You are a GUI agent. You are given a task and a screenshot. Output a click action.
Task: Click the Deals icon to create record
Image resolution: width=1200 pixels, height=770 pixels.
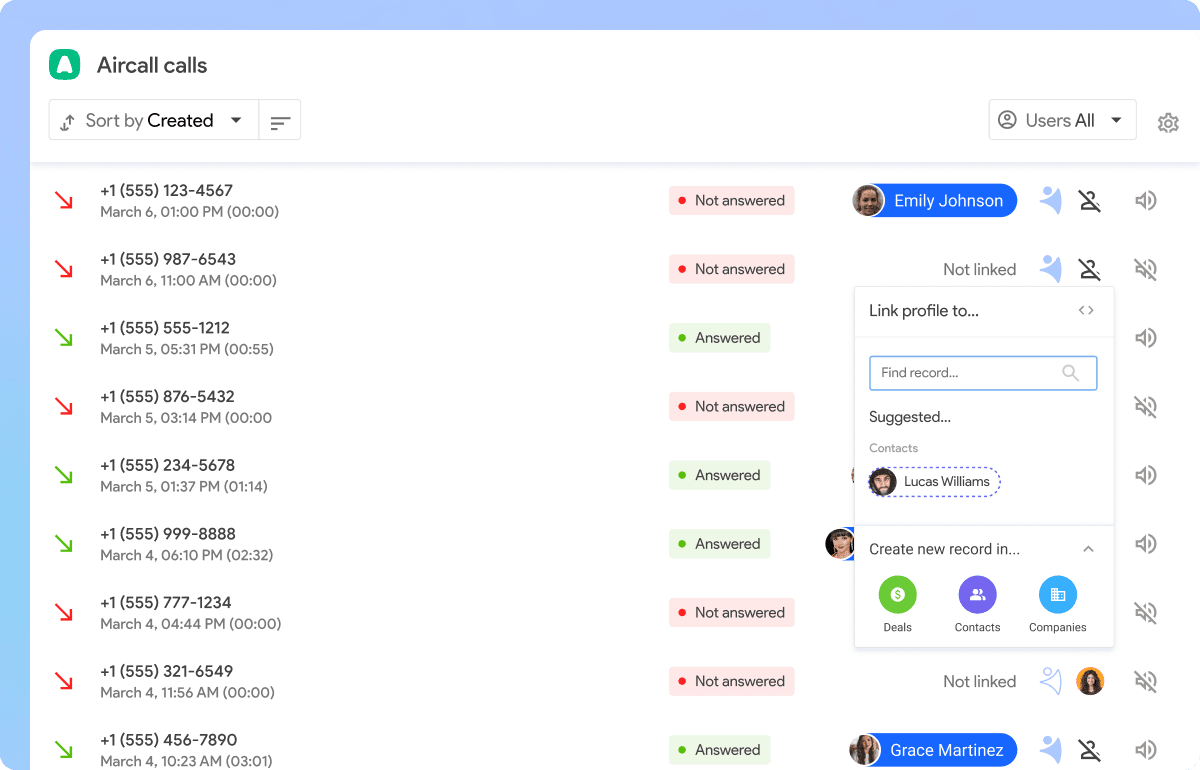point(897,595)
